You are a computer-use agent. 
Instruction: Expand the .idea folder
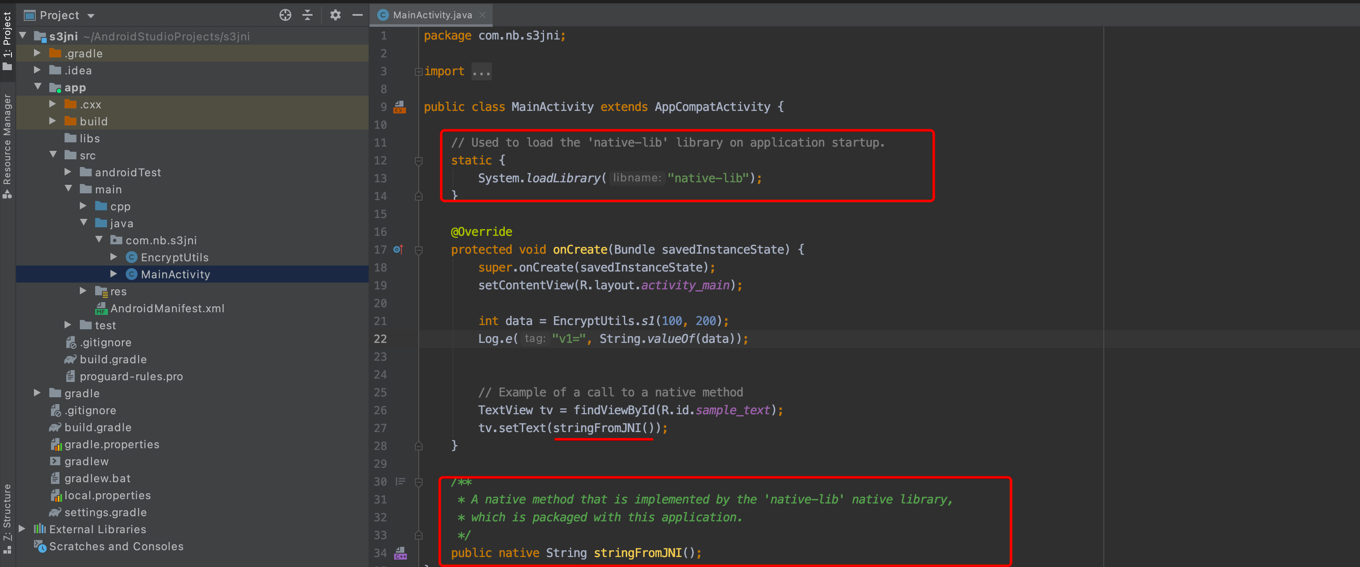tap(38, 70)
